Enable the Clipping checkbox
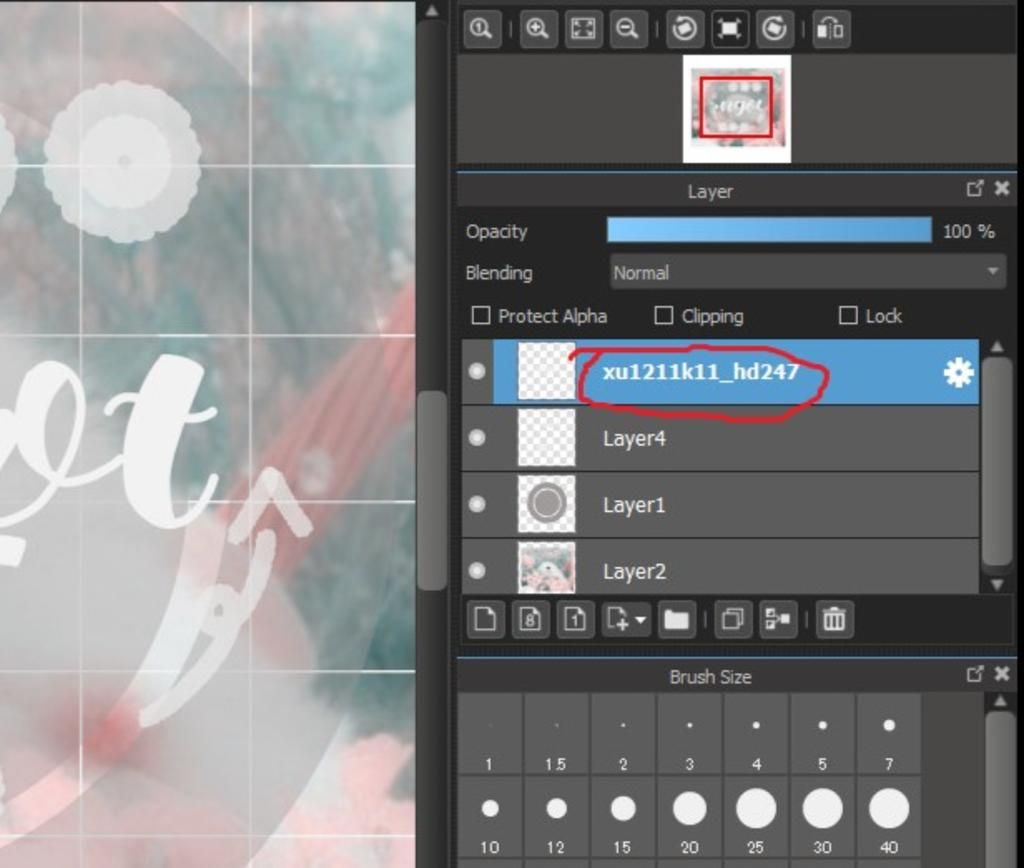This screenshot has height=868, width=1024. click(664, 315)
